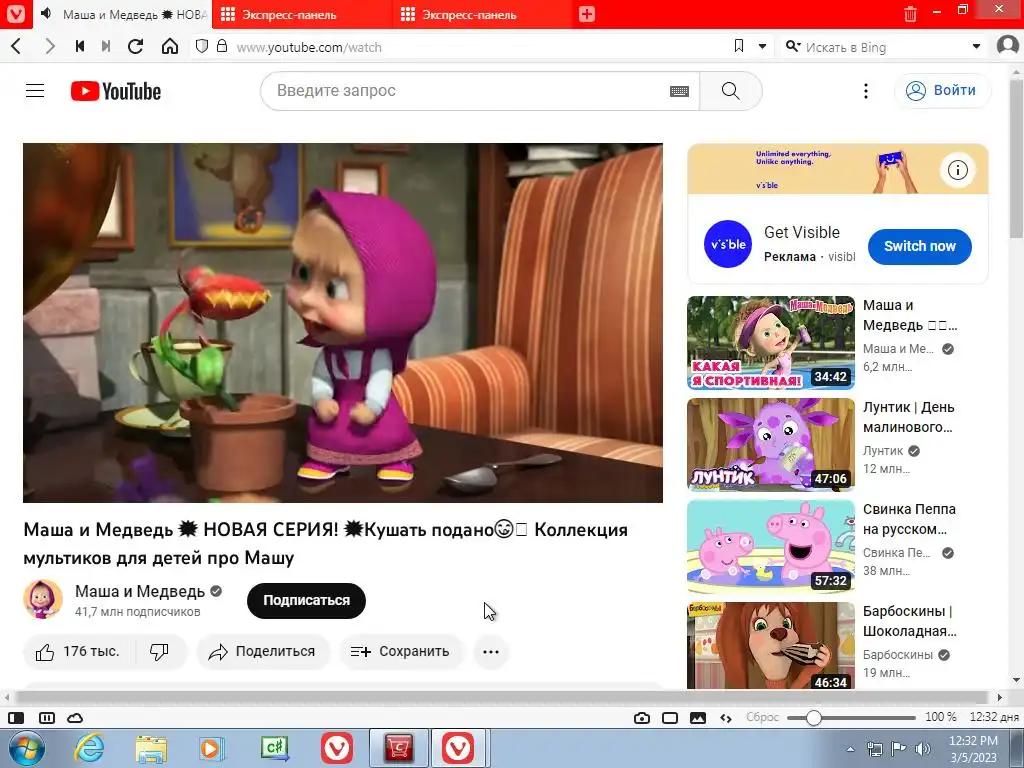Click the horizontal page scrollbar

pyautogui.click(x=503, y=697)
